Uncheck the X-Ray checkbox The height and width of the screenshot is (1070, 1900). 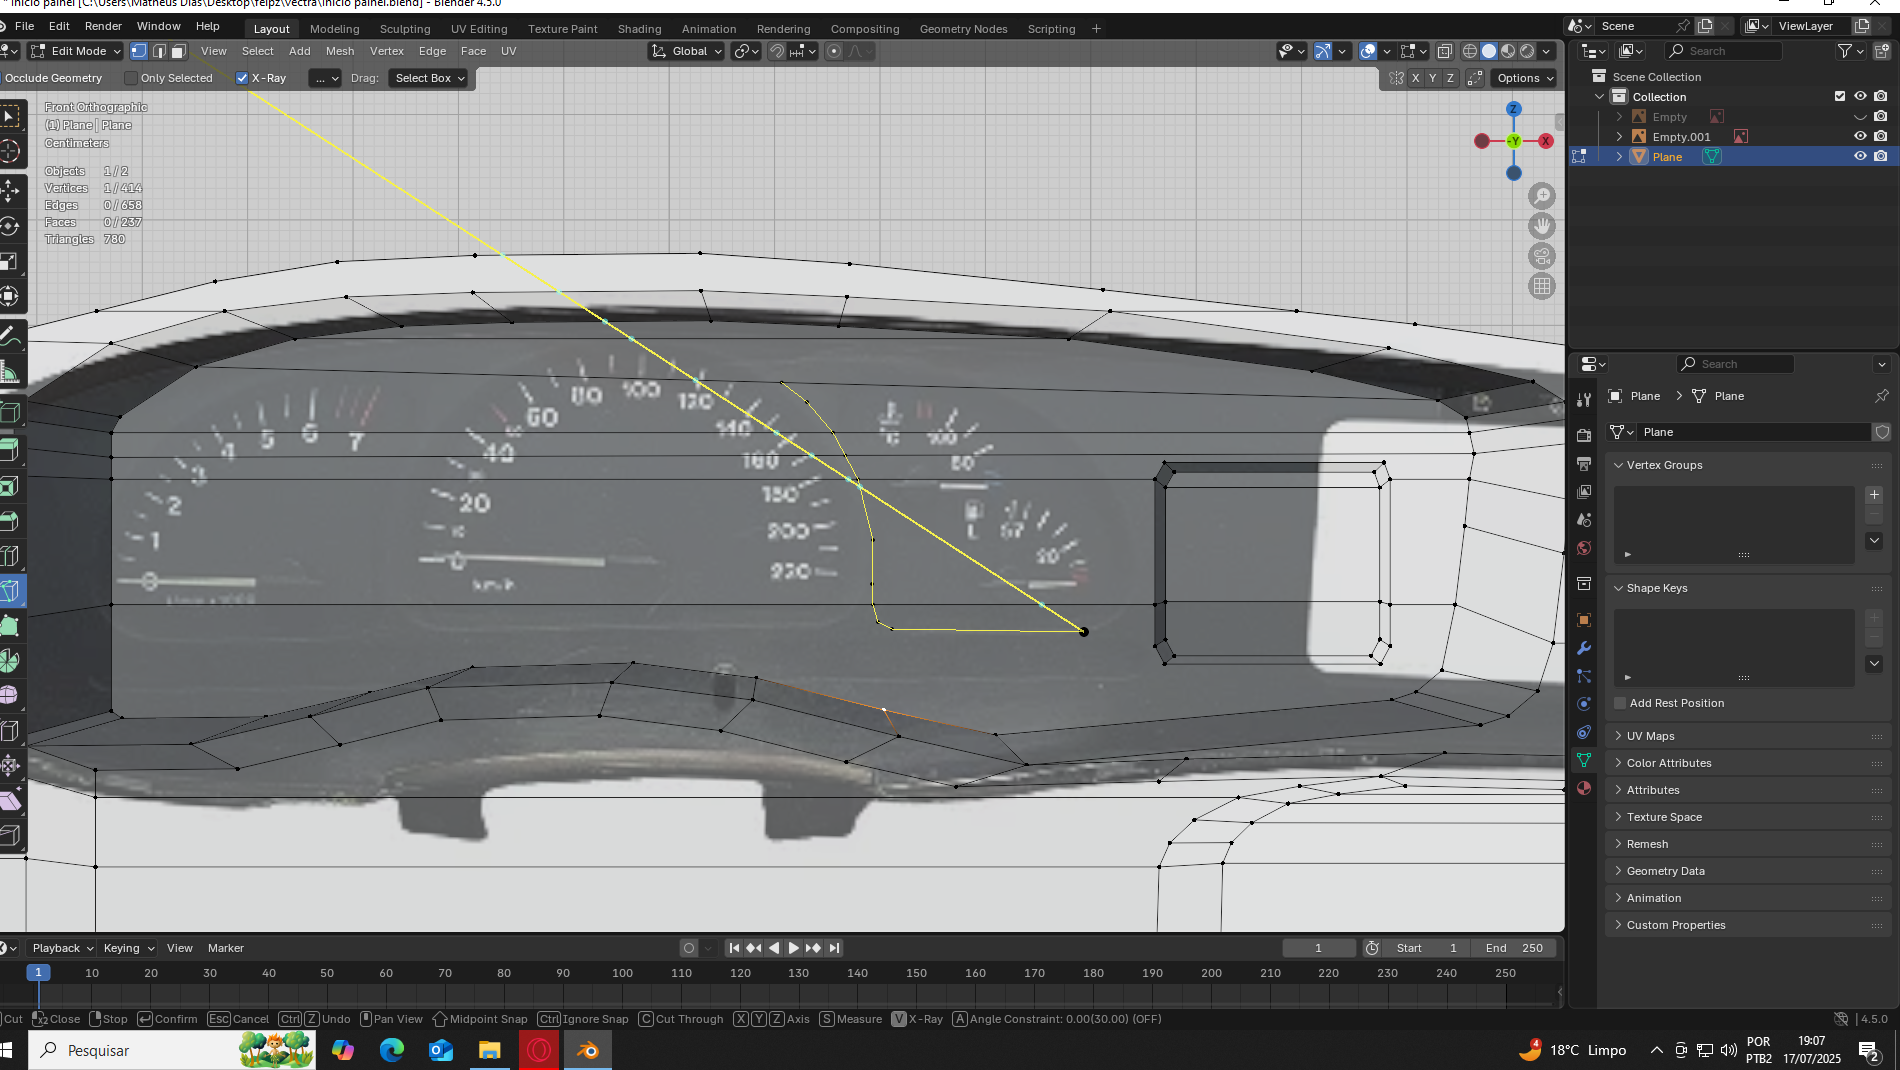click(242, 78)
